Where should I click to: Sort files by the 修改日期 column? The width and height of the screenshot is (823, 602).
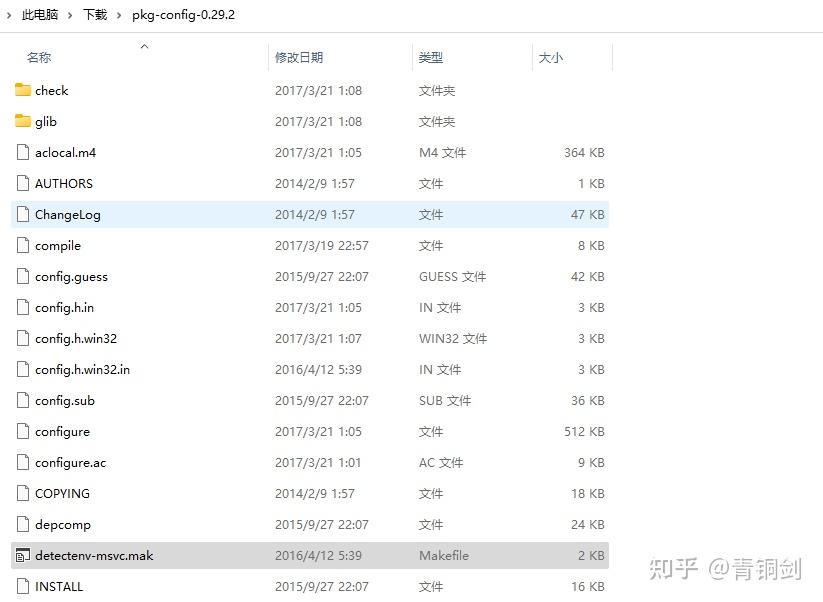(298, 57)
